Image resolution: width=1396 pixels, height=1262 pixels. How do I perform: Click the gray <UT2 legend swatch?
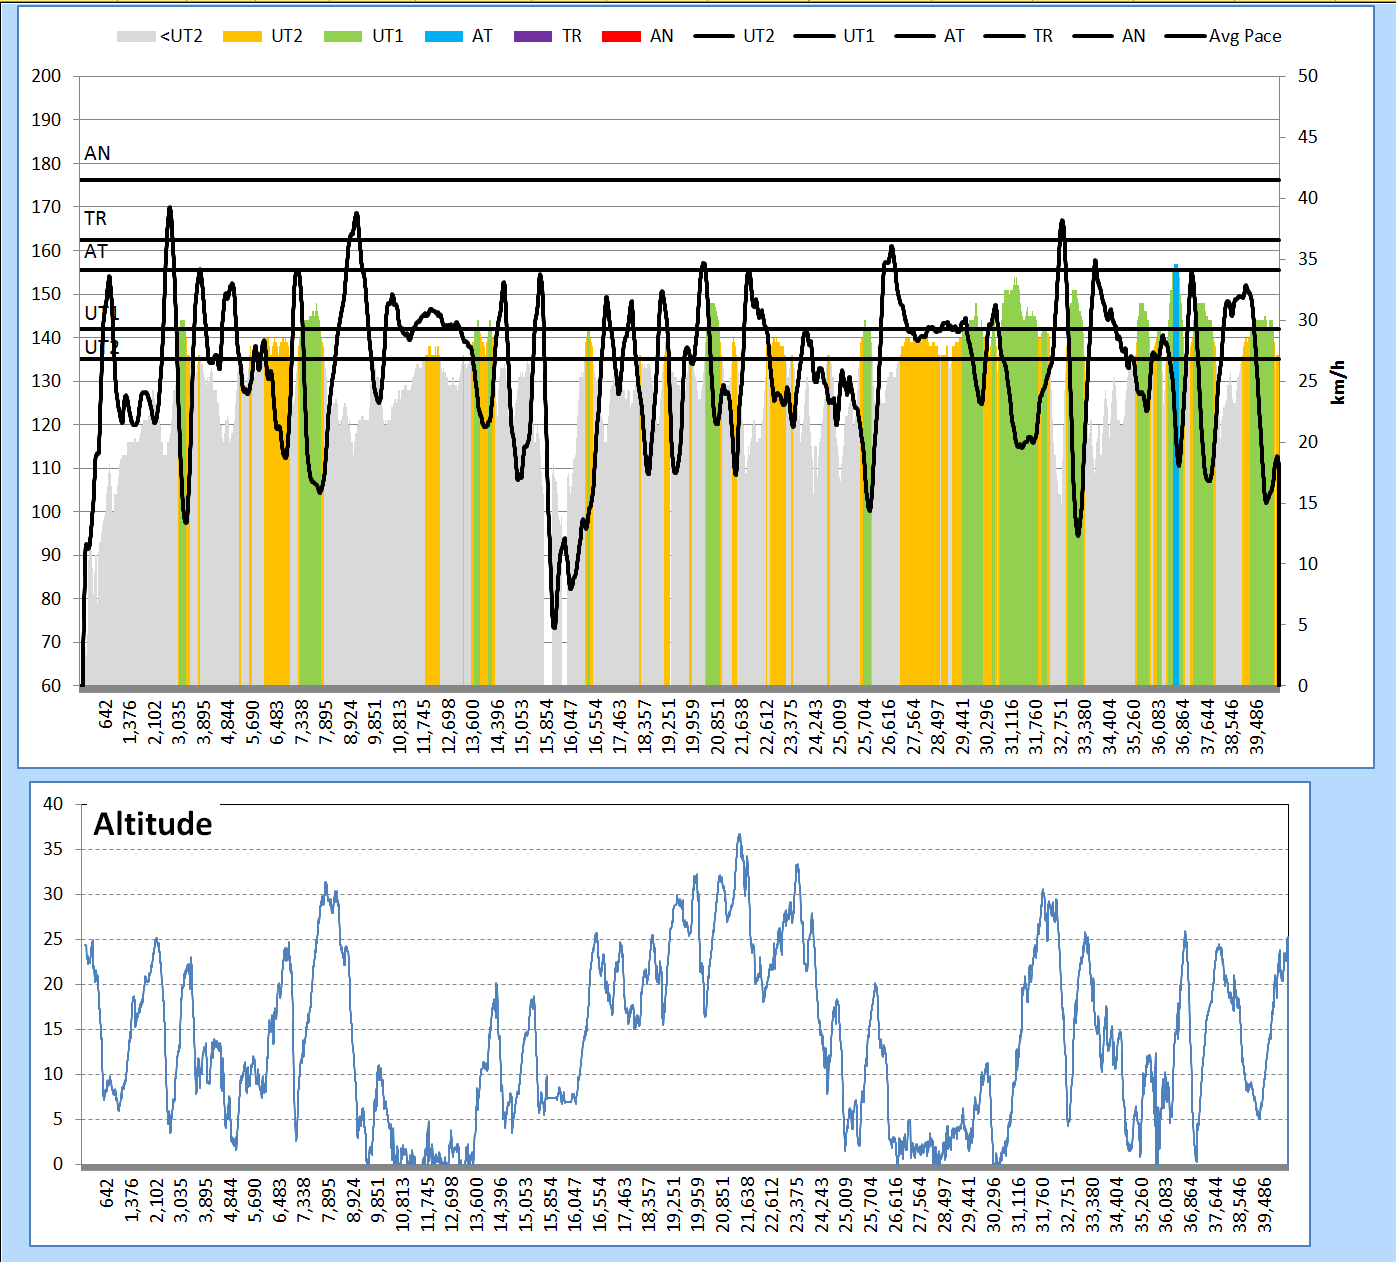pyautogui.click(x=136, y=36)
